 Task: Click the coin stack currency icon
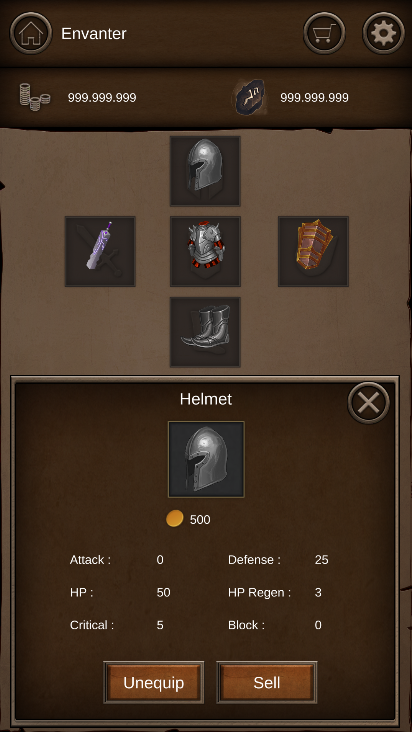pos(35,97)
